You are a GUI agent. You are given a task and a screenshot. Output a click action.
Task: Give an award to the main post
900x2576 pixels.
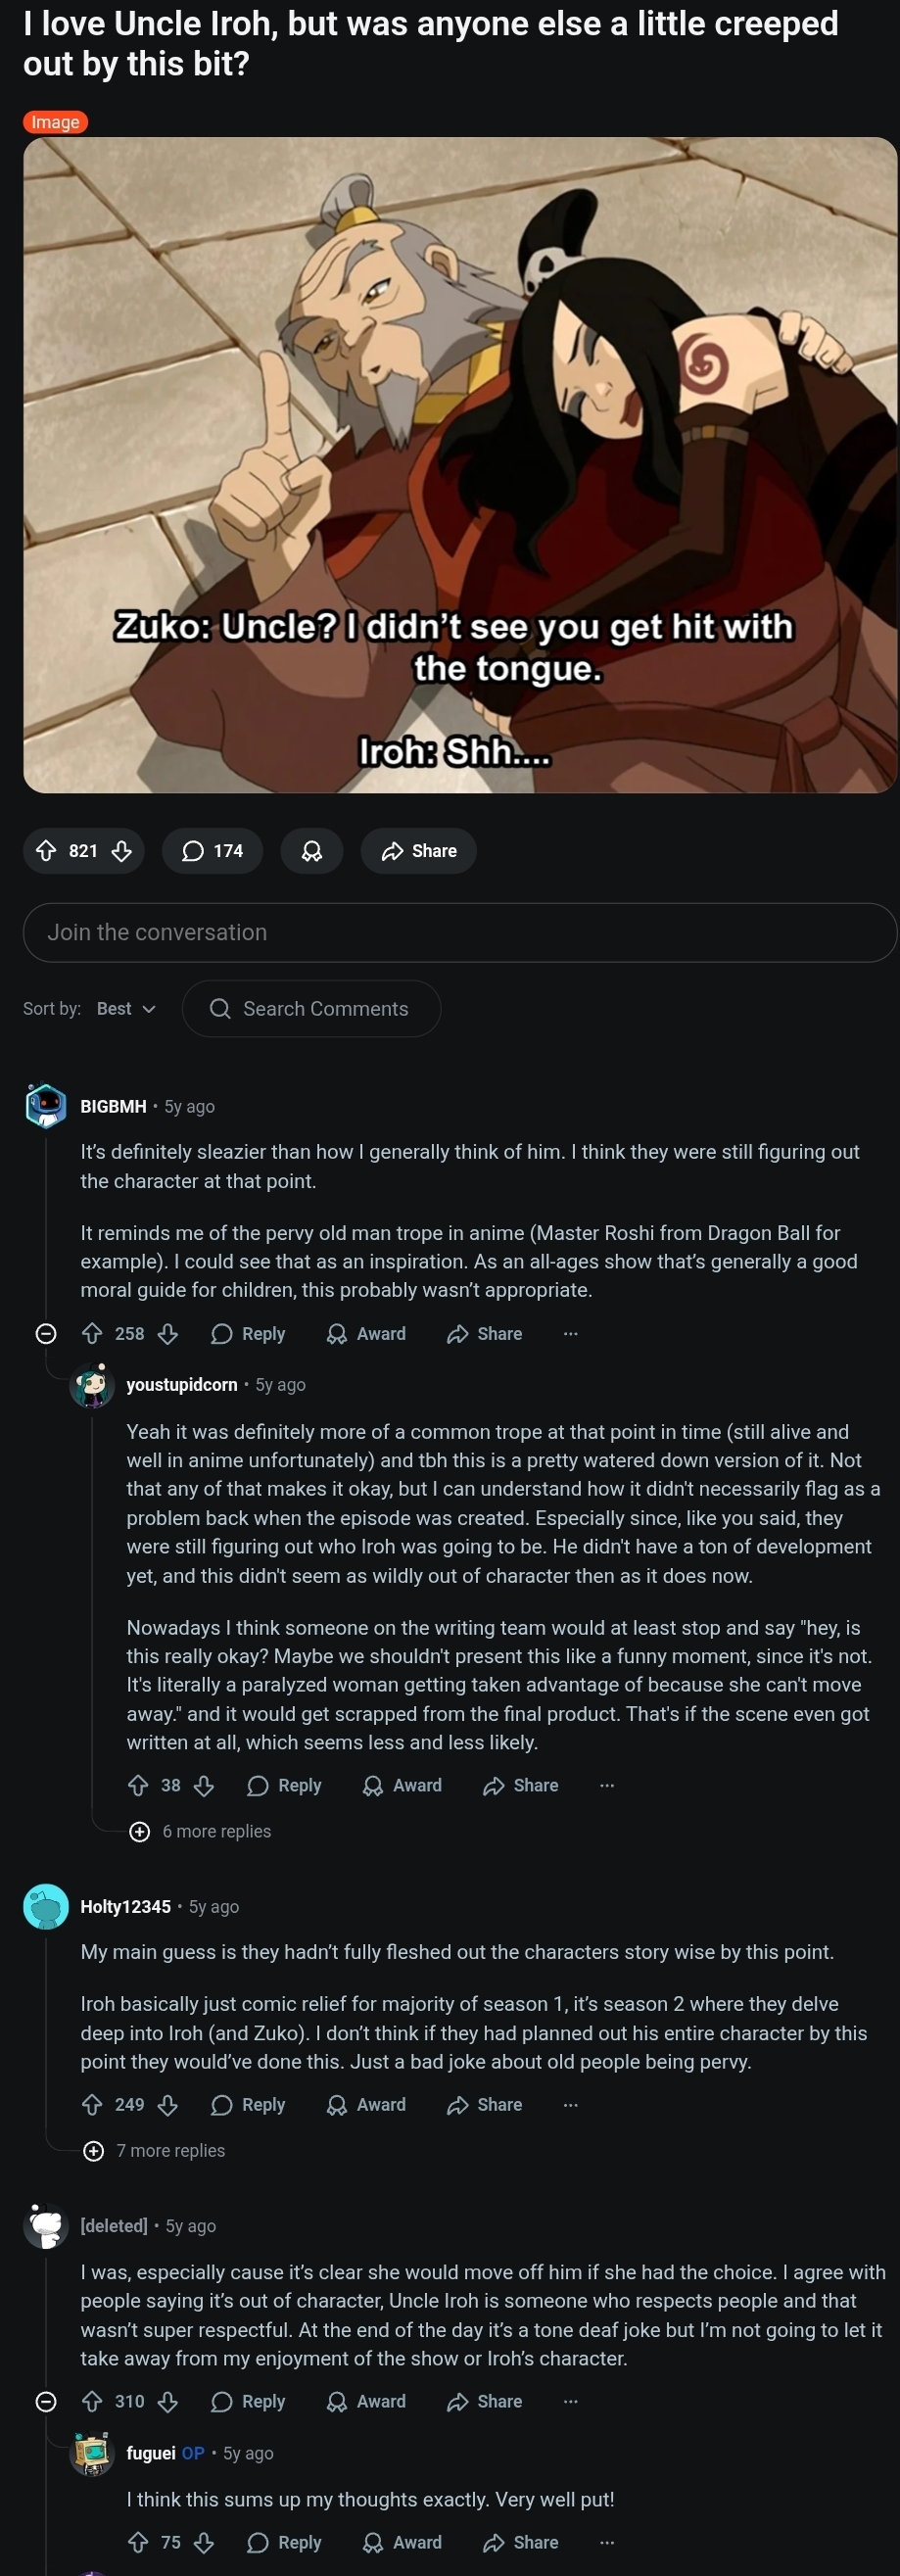click(312, 851)
